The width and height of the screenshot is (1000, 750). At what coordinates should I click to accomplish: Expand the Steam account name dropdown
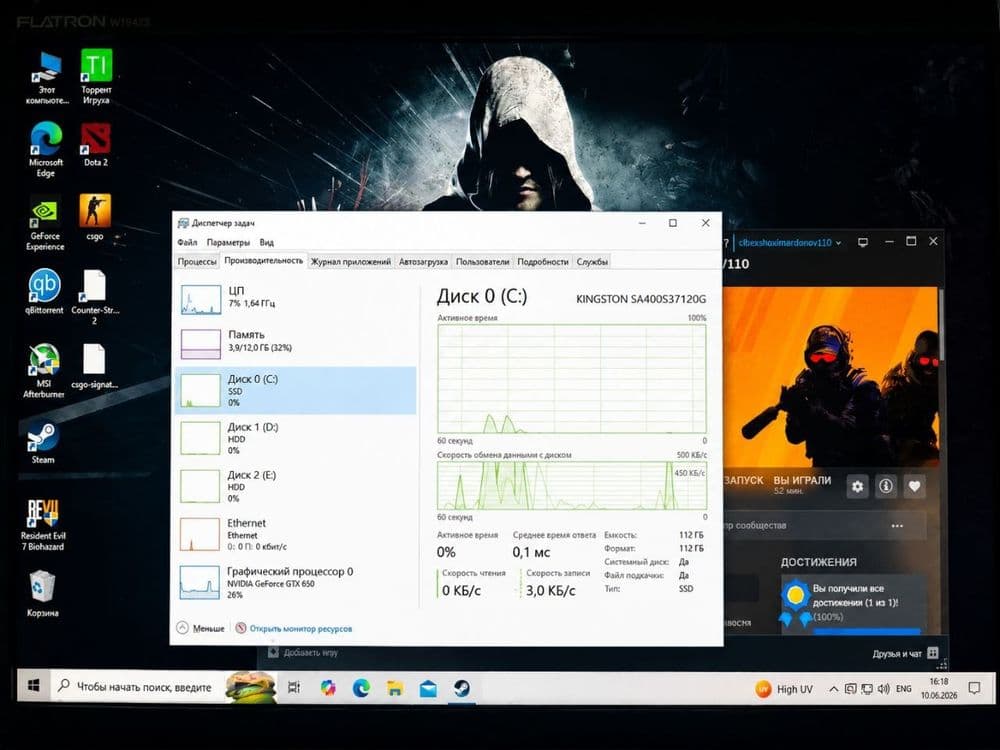coord(790,242)
